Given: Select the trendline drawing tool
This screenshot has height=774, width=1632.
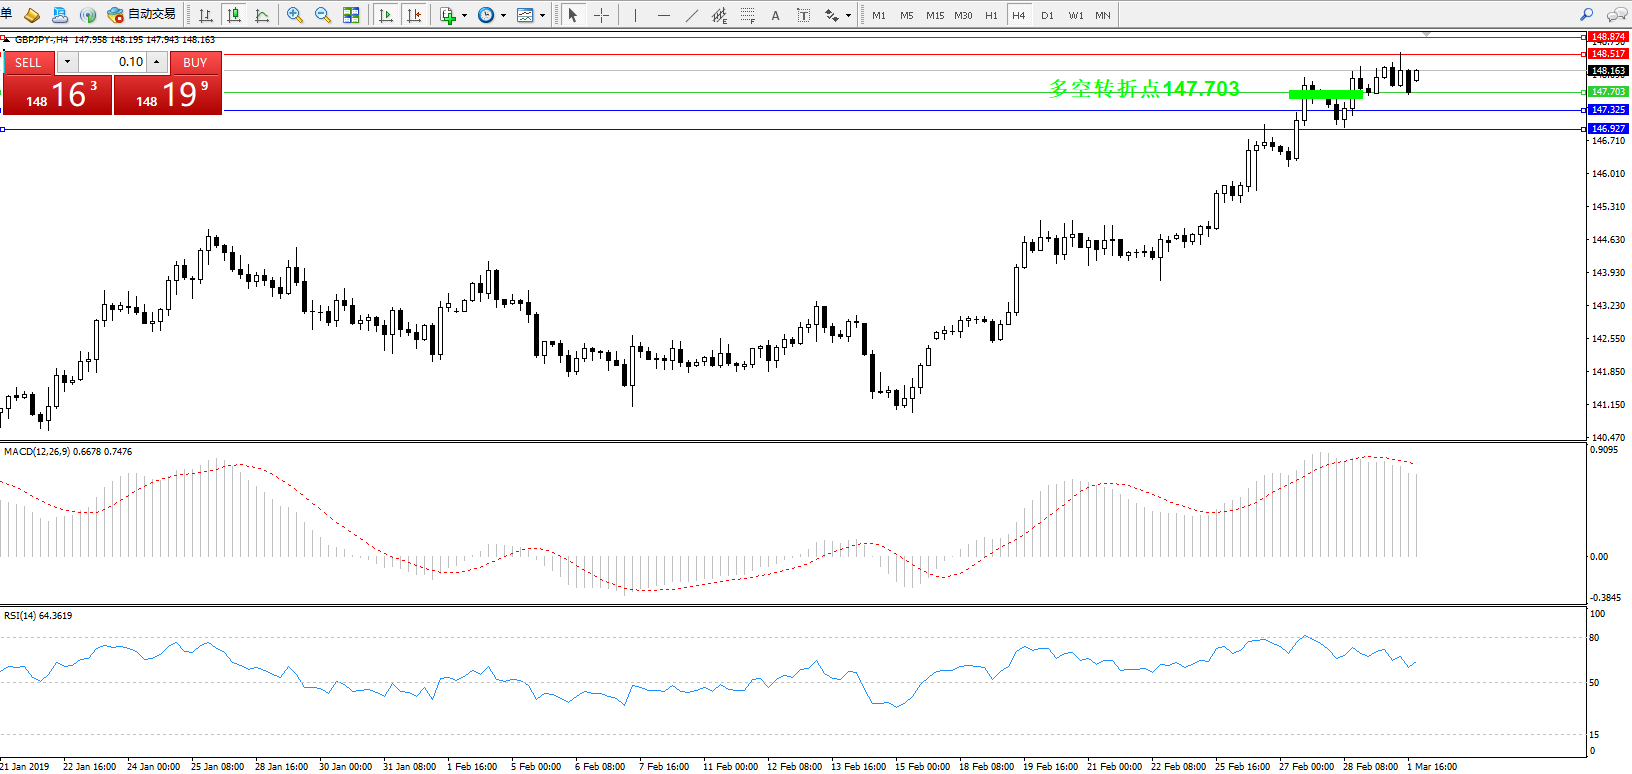Looking at the screenshot, I should click(691, 15).
